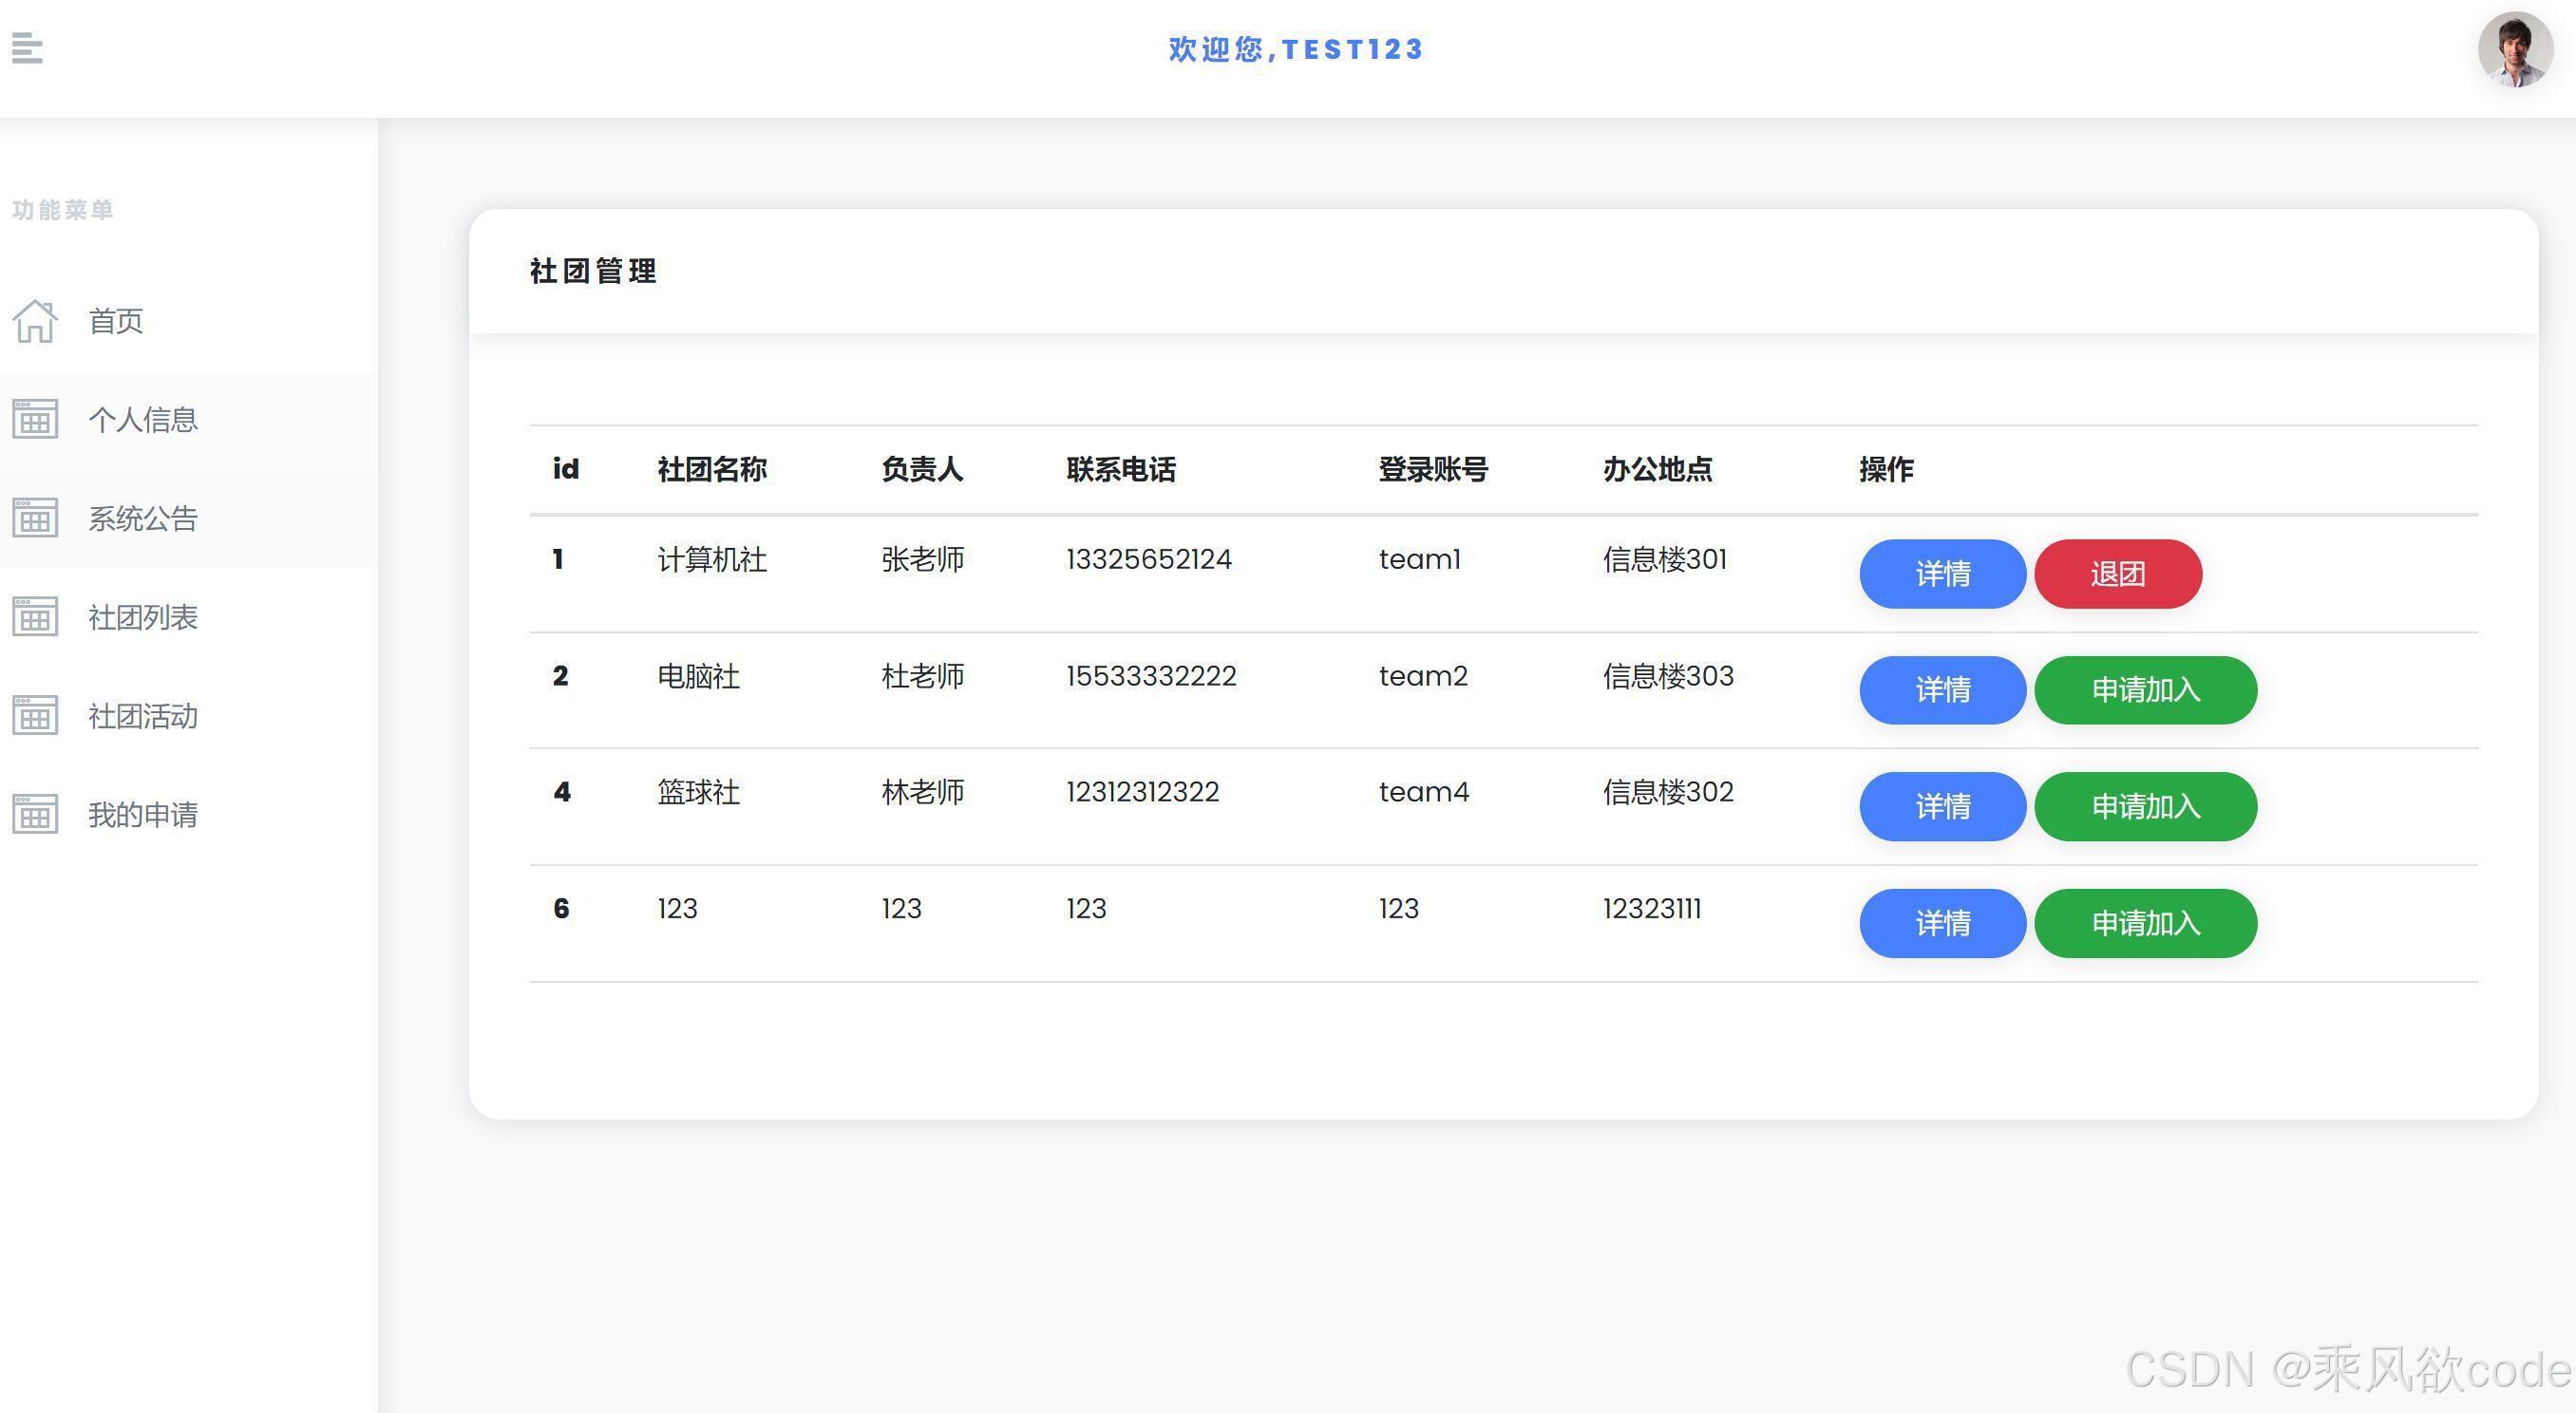Click 退团 button for 计算机社
2576x1413 pixels.
[x=2117, y=573]
